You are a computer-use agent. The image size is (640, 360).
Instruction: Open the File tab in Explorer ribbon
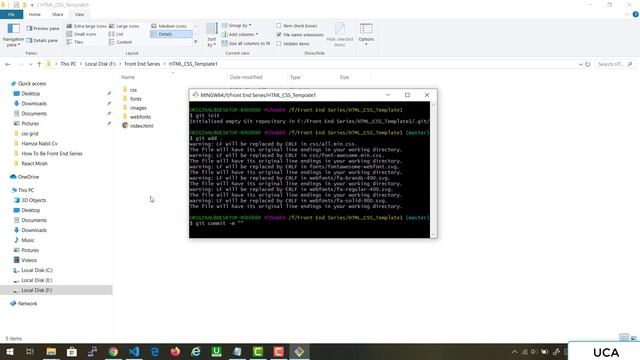(11, 14)
